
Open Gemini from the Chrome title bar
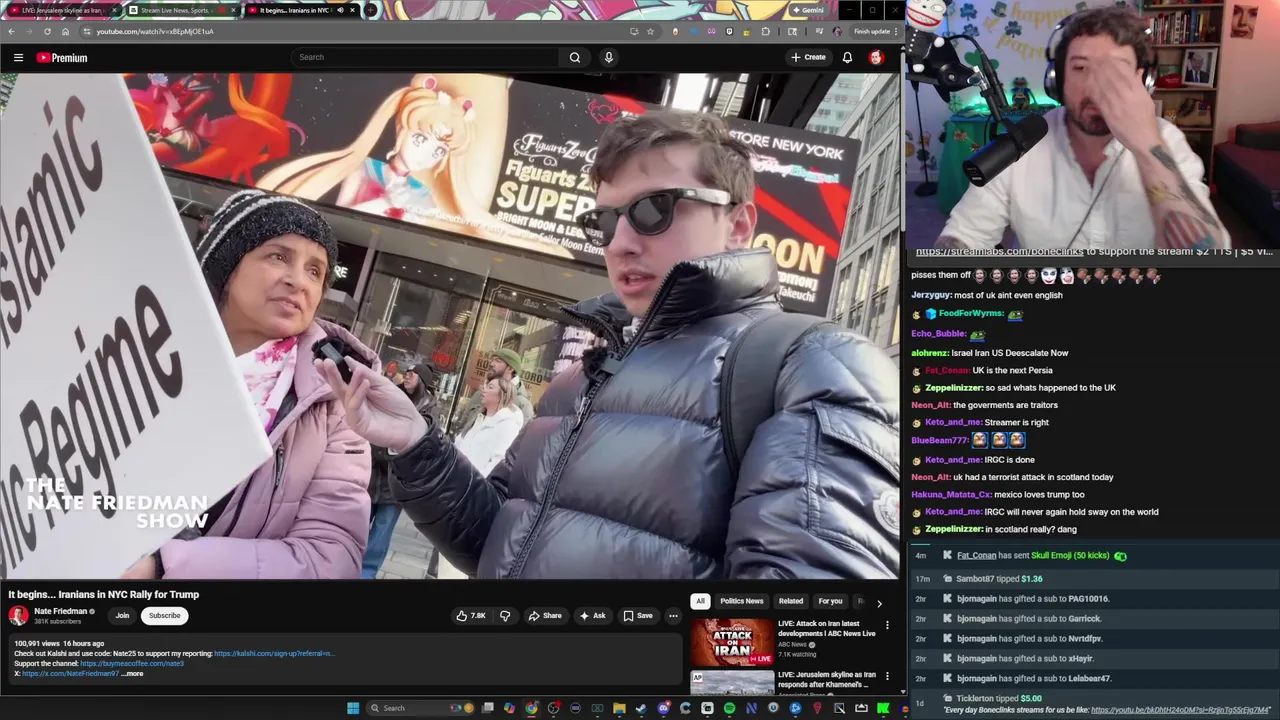point(808,10)
